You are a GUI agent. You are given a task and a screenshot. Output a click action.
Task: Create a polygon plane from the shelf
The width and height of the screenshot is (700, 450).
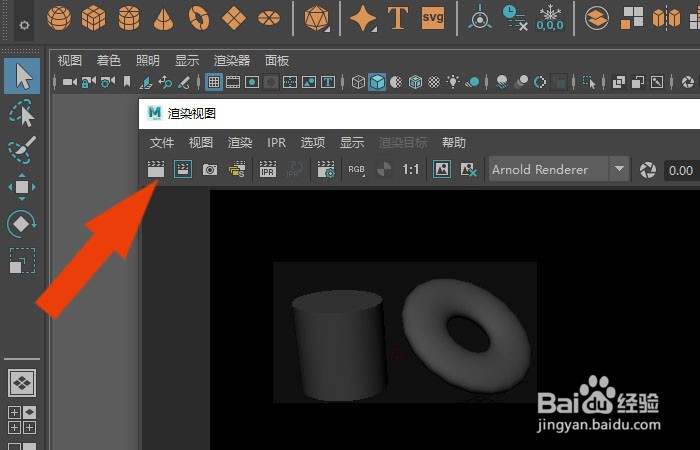tap(234, 18)
